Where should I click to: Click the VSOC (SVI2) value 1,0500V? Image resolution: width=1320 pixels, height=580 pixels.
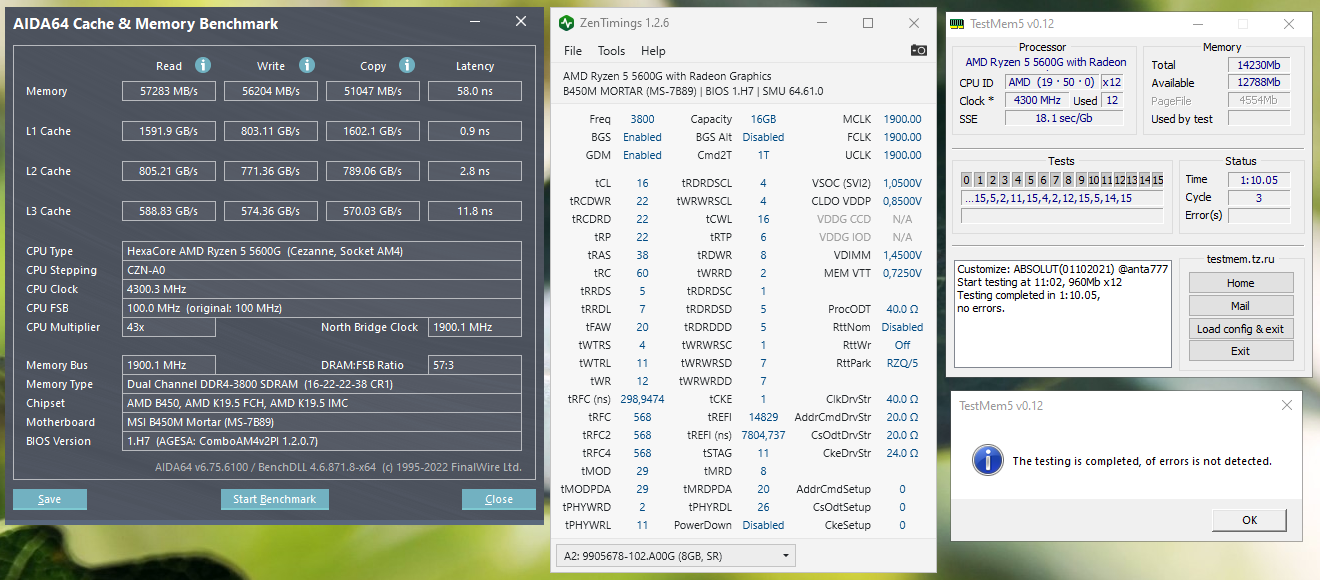902,183
